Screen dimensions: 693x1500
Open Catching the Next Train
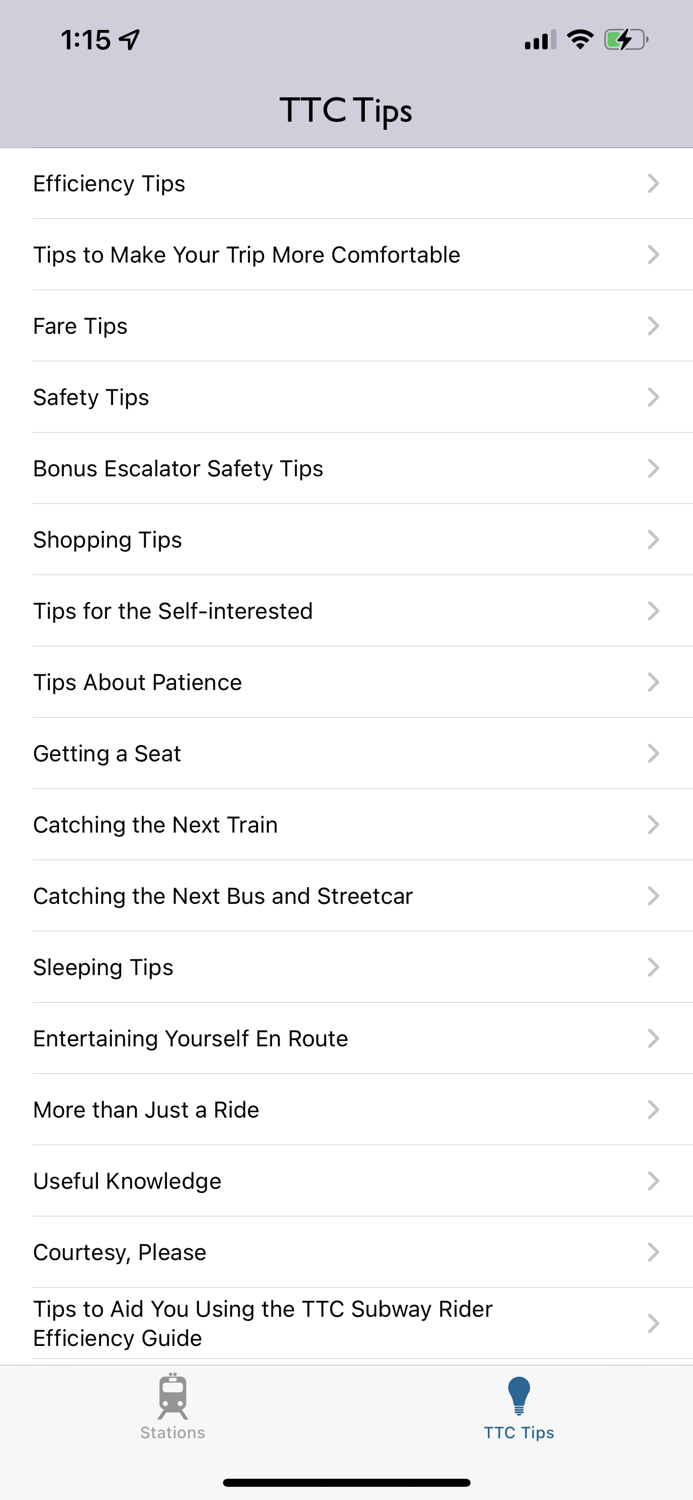click(346, 825)
